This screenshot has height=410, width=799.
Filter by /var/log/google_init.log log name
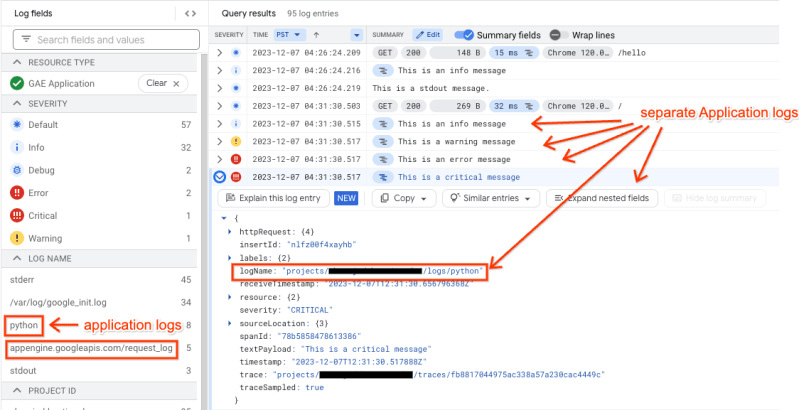click(58, 303)
